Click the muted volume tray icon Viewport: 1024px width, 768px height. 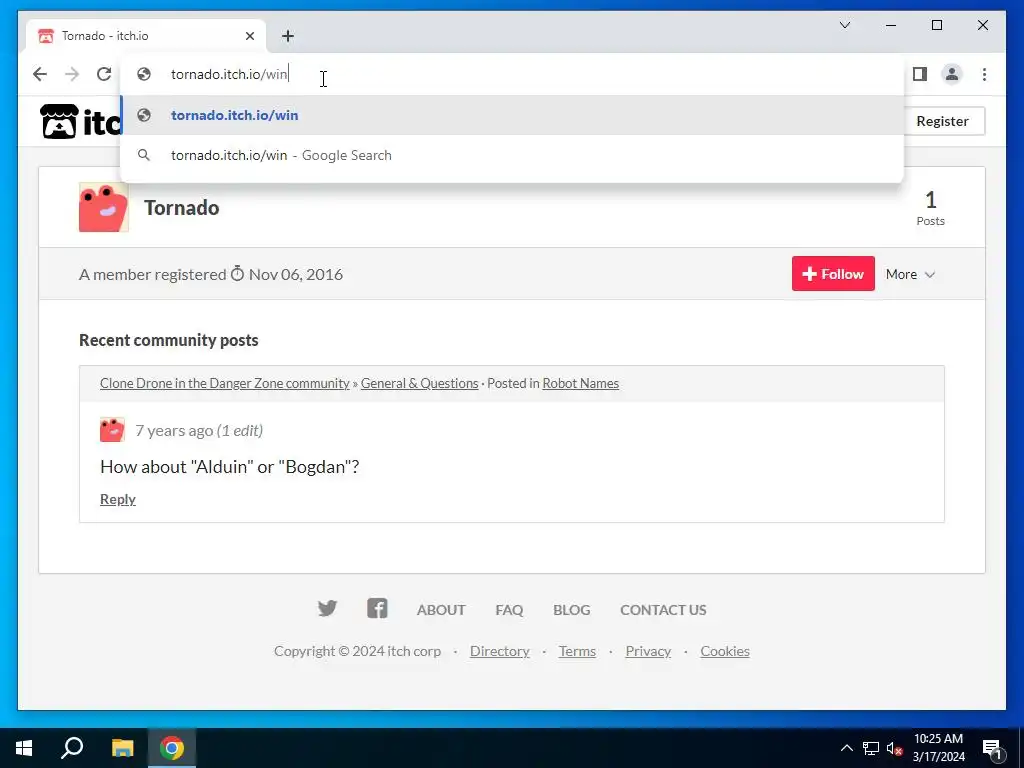tap(894, 748)
